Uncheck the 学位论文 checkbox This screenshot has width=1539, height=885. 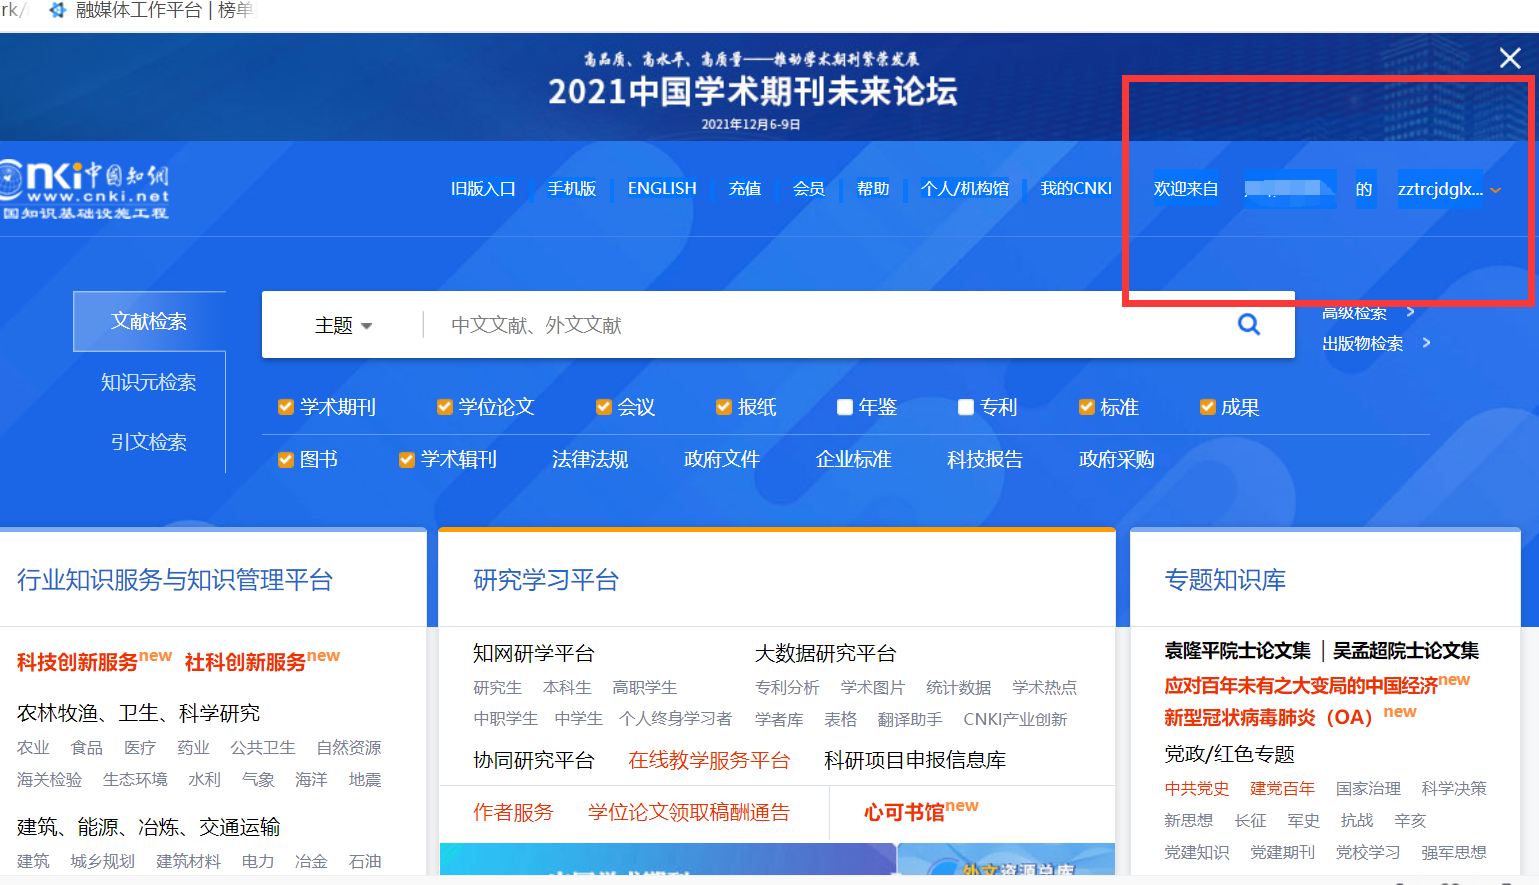coord(445,407)
